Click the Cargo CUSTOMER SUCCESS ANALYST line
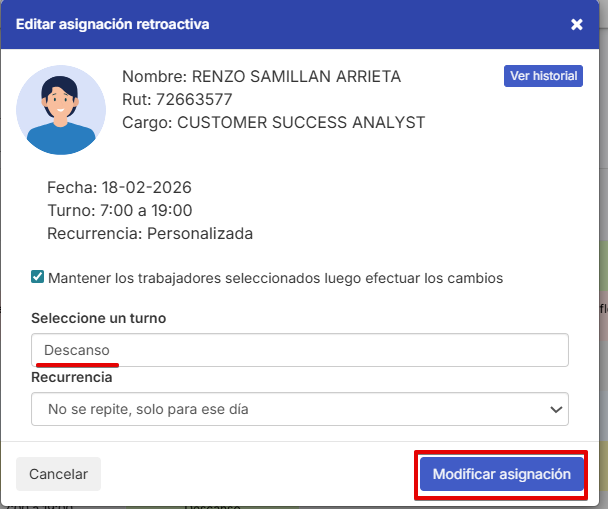The width and height of the screenshot is (608, 509). pos(273,122)
